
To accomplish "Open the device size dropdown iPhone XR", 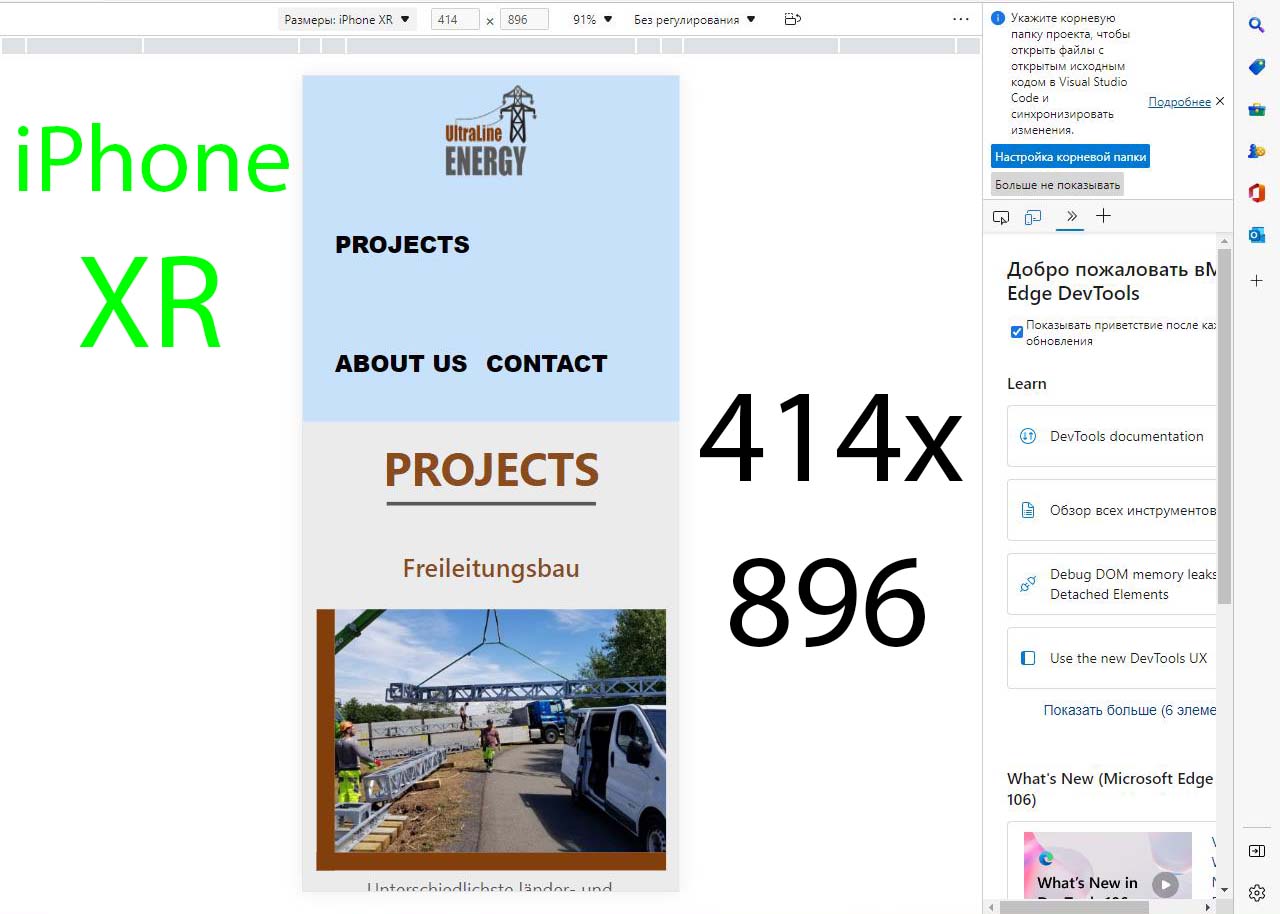I will tap(347, 19).
